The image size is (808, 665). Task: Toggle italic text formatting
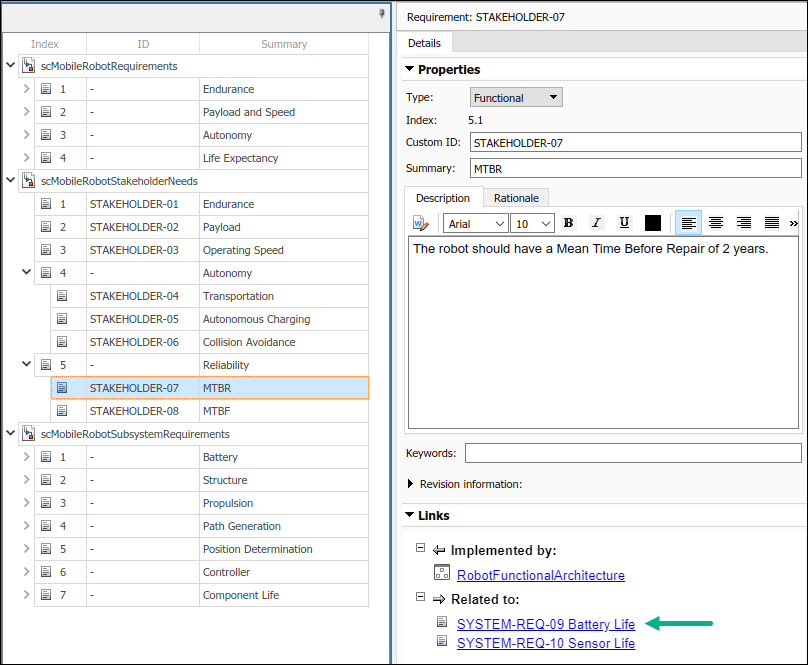click(x=597, y=223)
